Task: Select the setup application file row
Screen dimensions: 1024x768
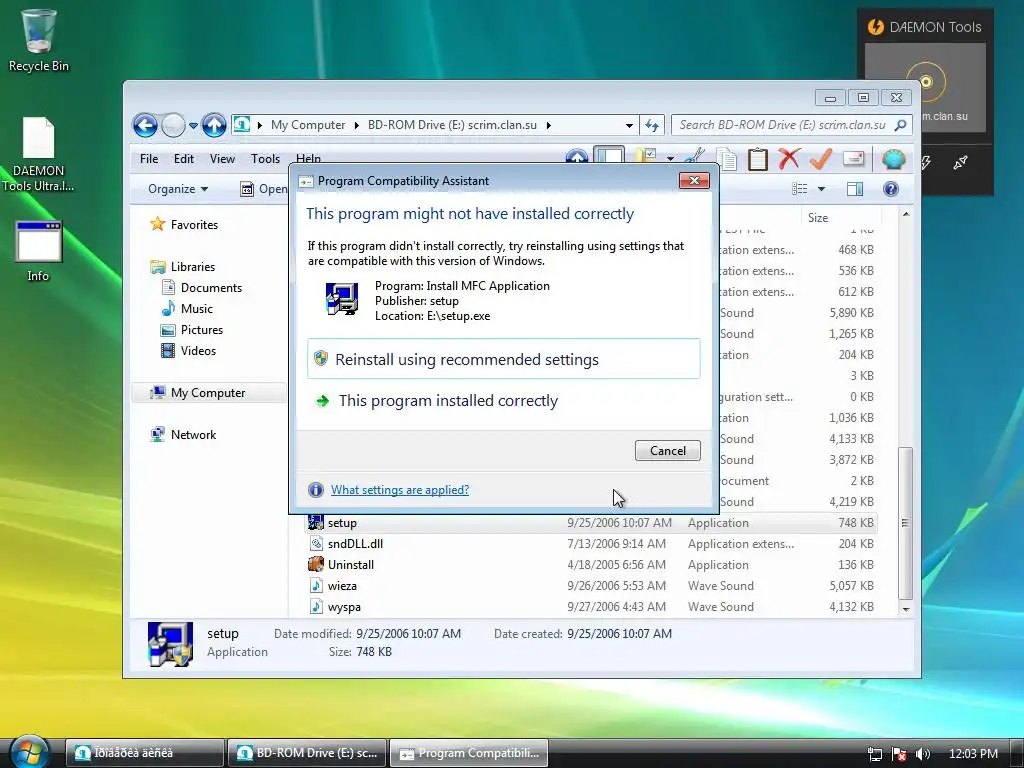Action: point(591,522)
